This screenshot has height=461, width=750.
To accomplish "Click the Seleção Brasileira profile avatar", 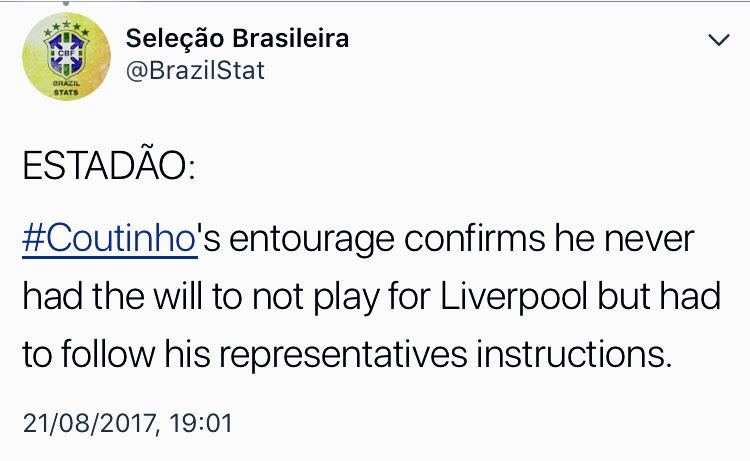I will point(66,56).
